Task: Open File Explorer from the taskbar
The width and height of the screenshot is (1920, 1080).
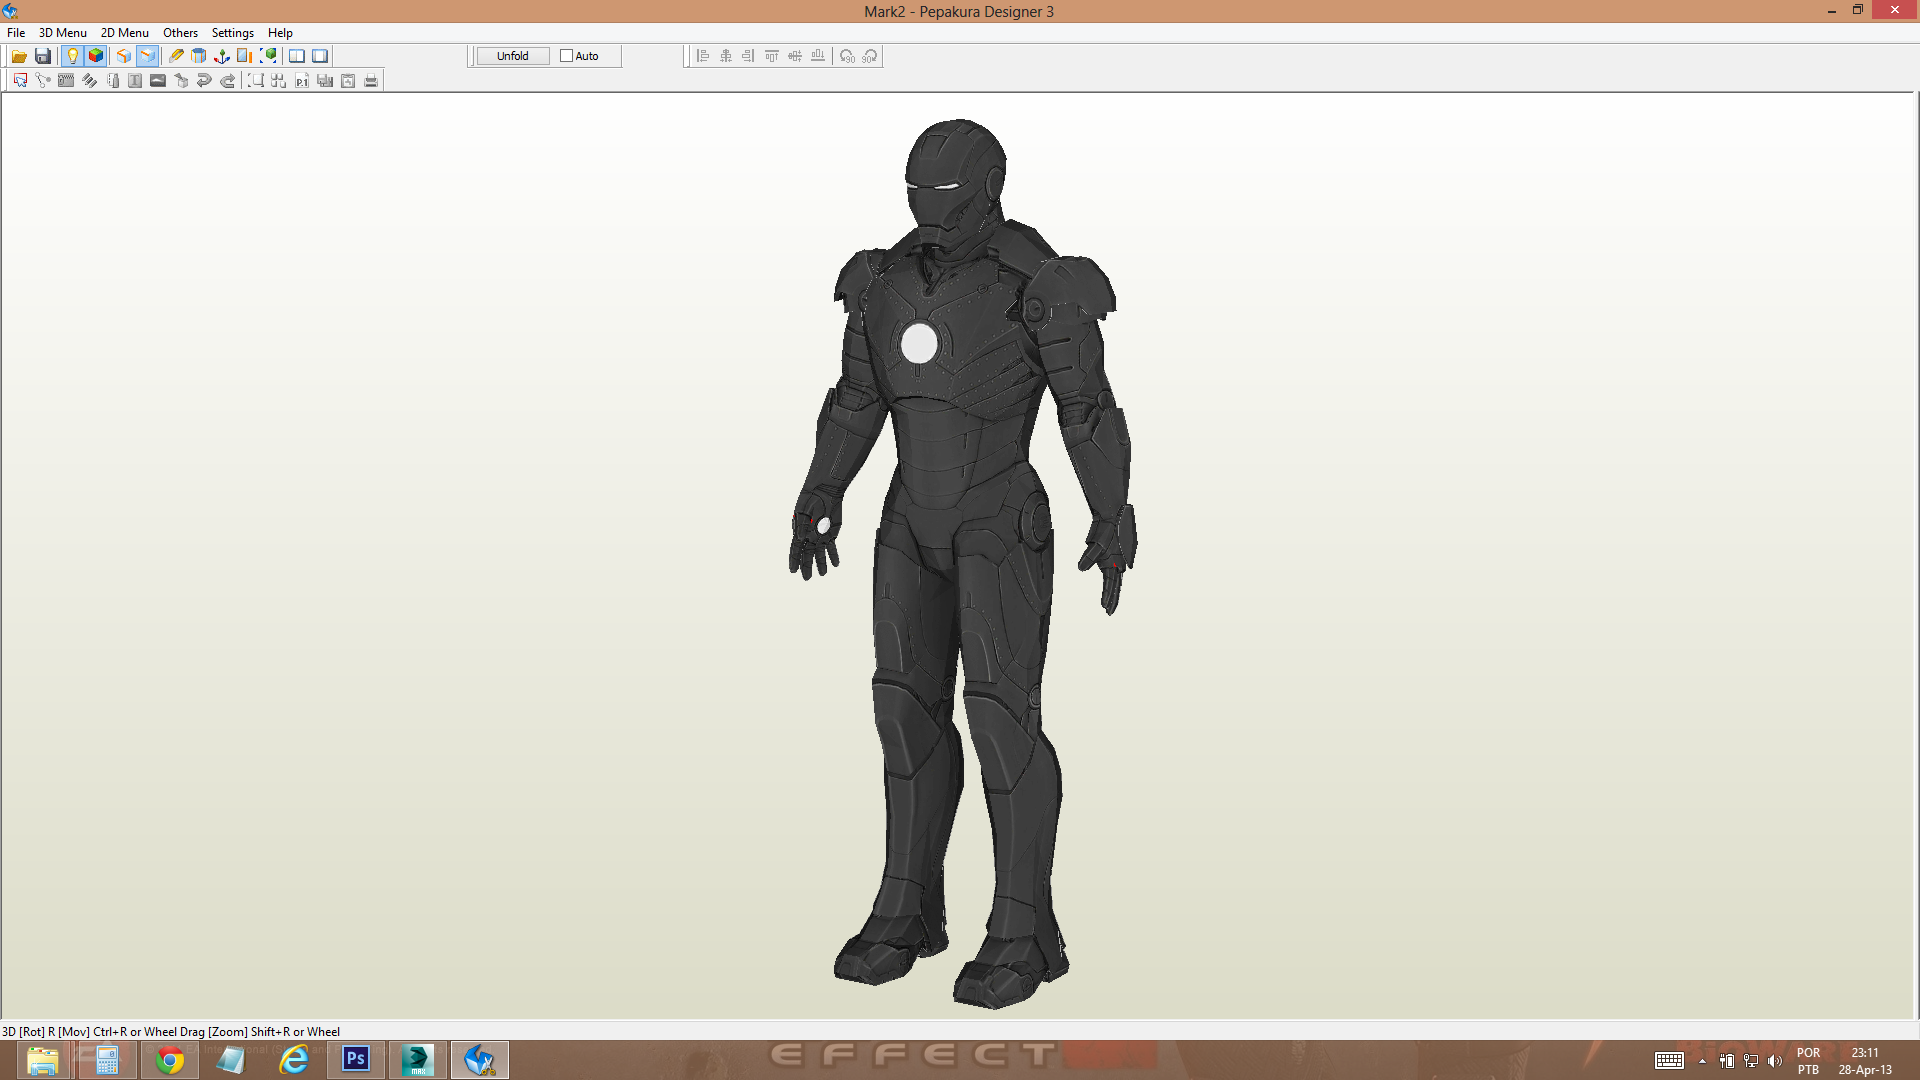Action: coord(43,1060)
